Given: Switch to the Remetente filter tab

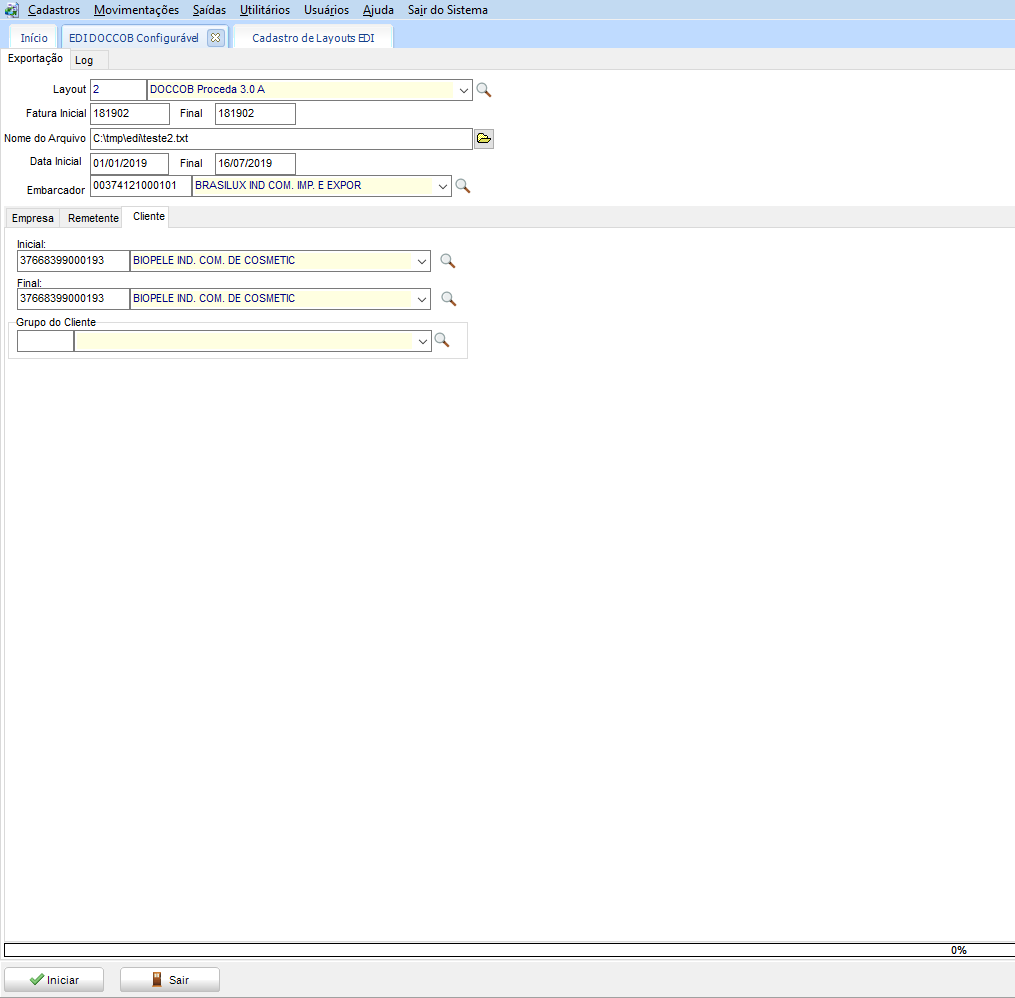Looking at the screenshot, I should [93, 218].
